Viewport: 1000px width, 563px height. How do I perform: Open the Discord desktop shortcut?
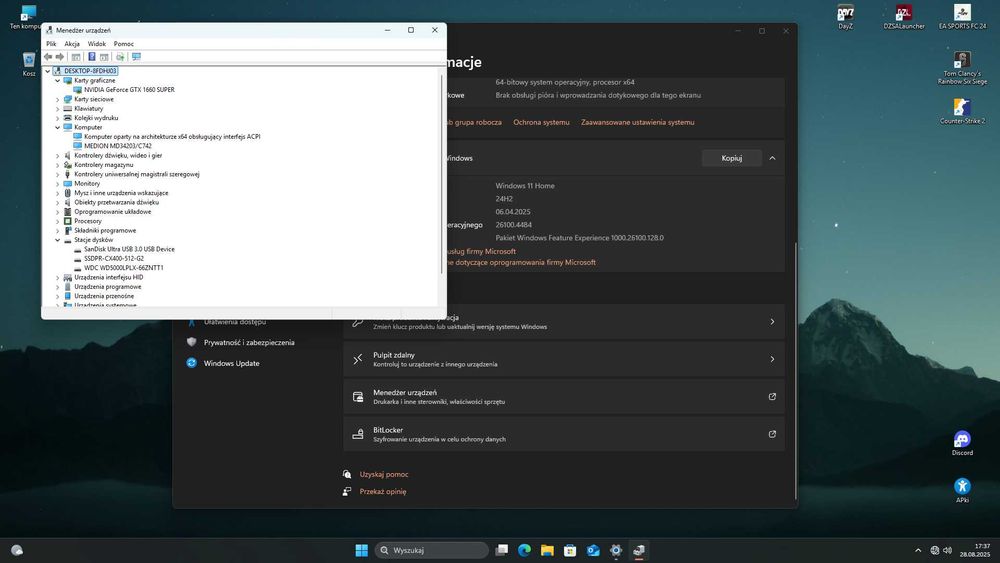[x=962, y=443]
